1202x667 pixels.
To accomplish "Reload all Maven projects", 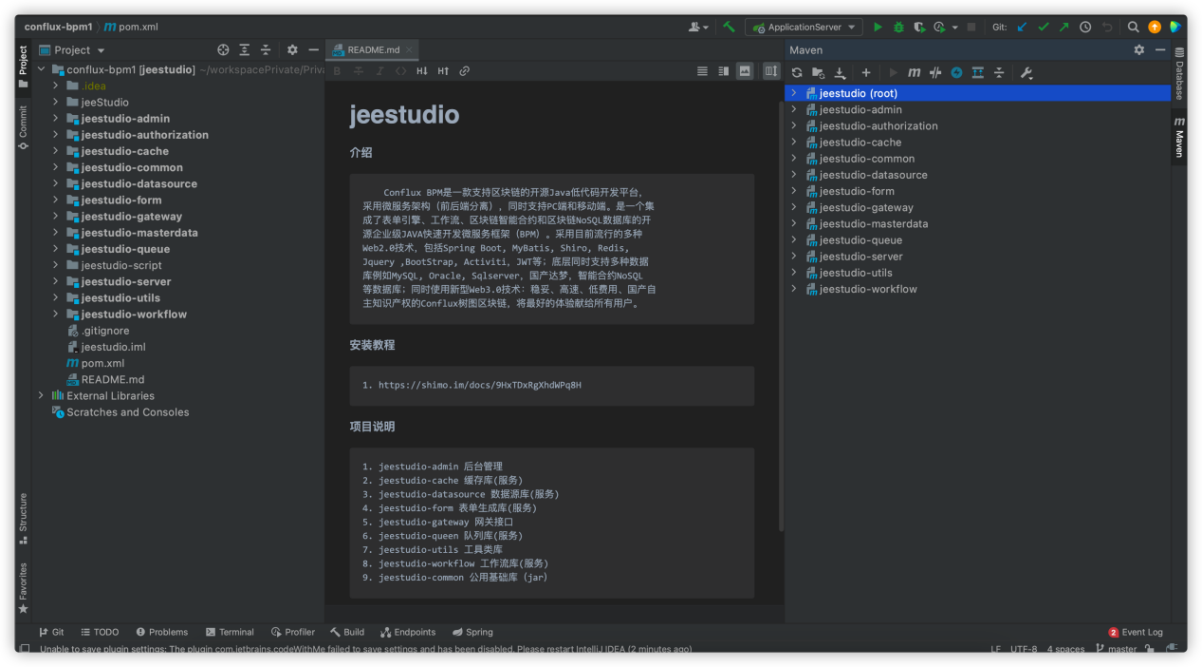I will click(797, 72).
